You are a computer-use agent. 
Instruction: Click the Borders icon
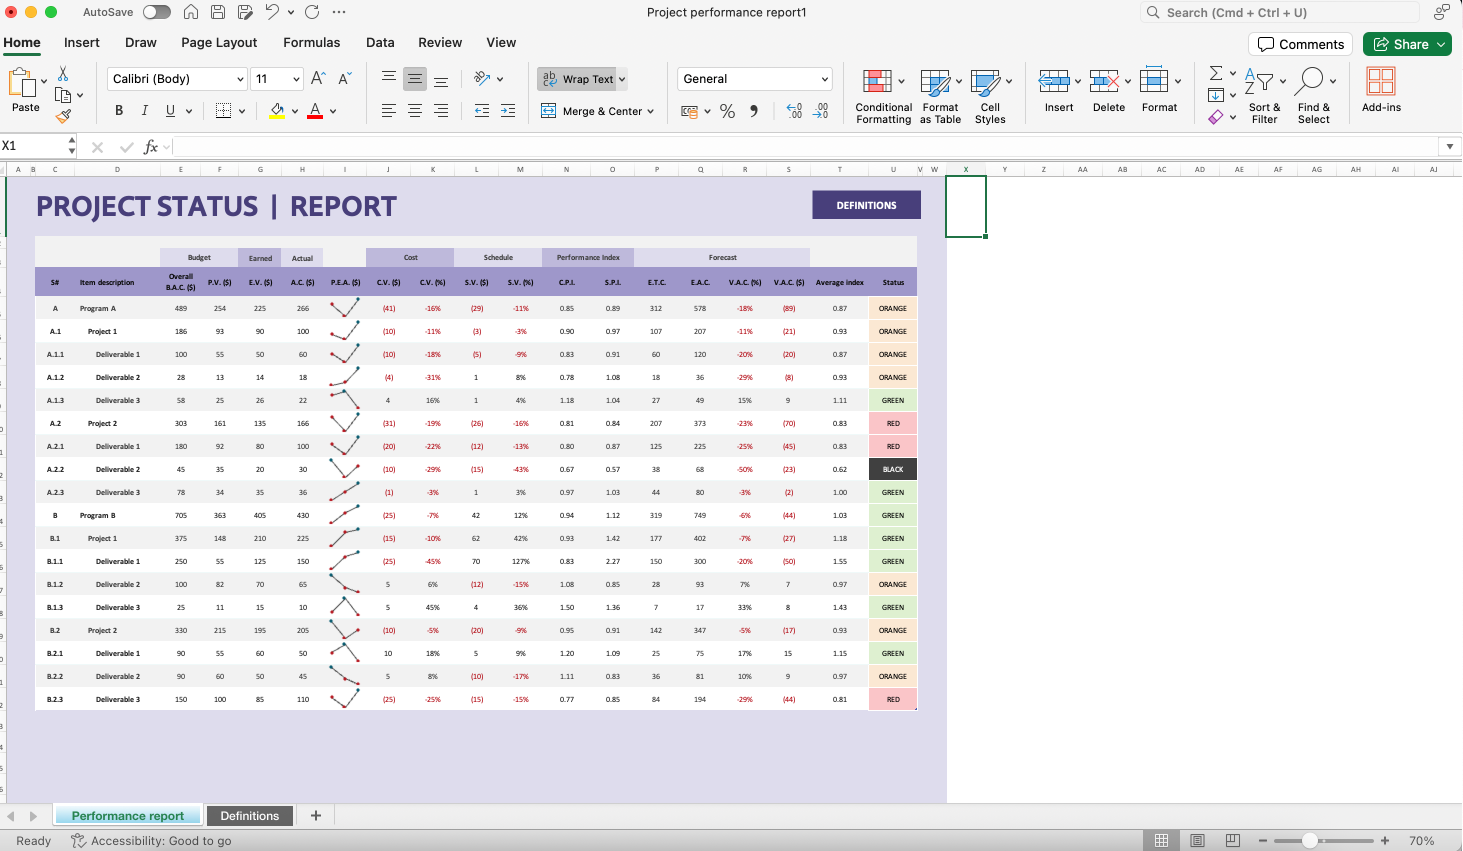[223, 110]
